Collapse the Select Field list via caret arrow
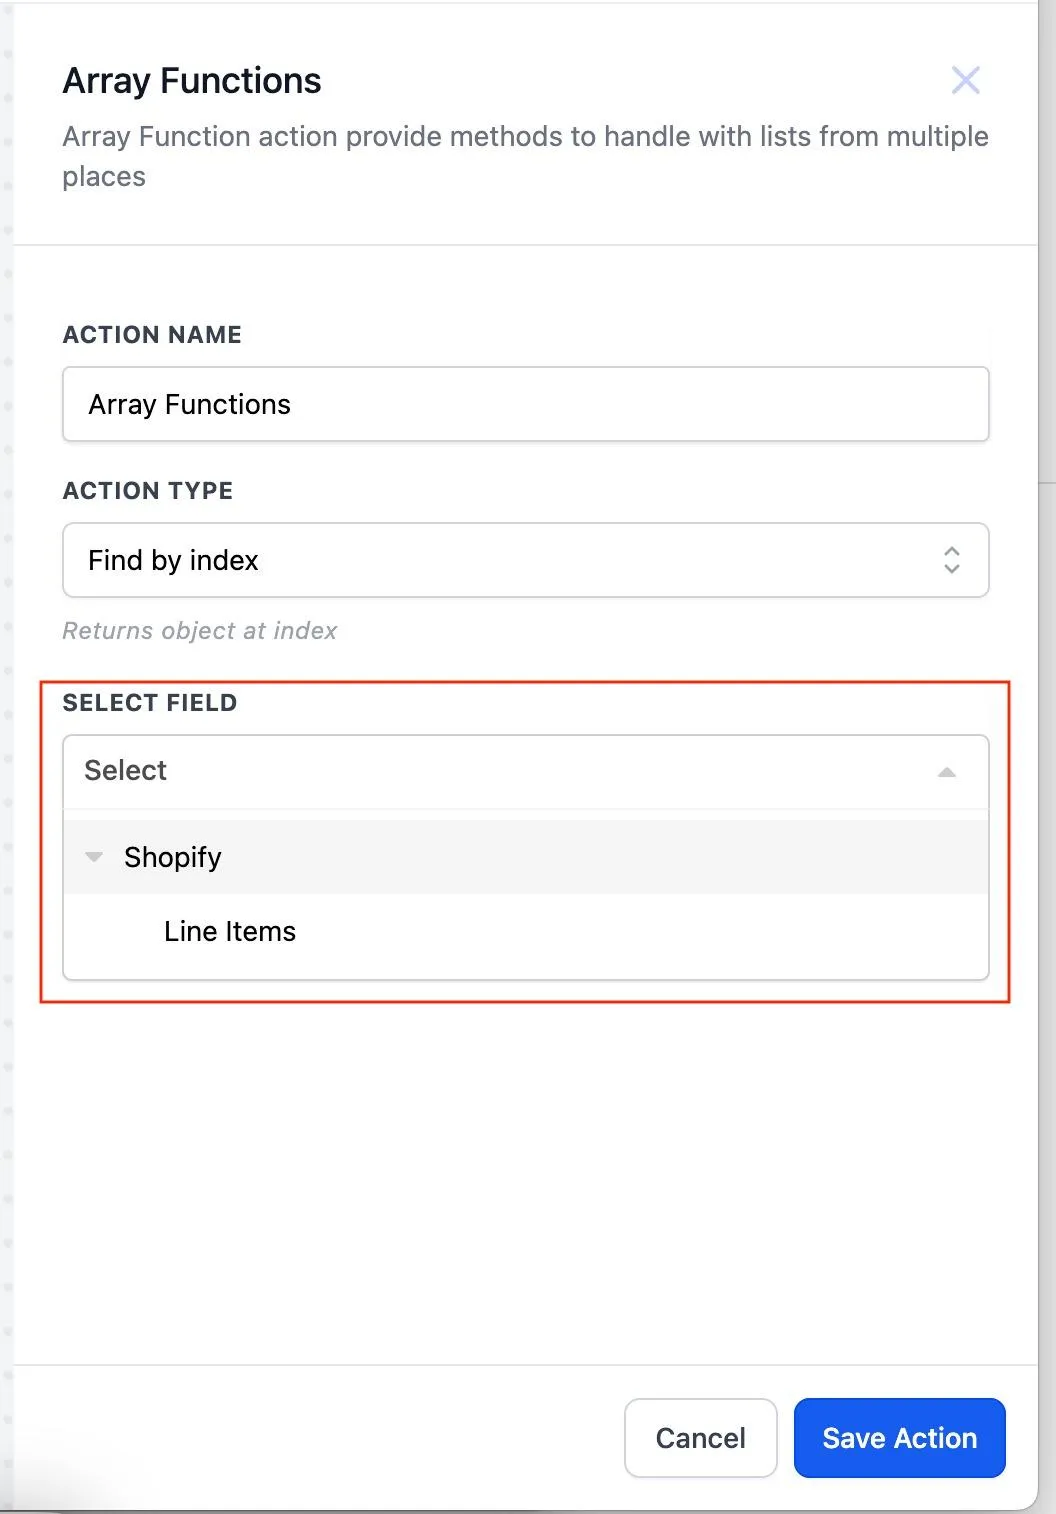The width and height of the screenshot is (1056, 1514). 946,772
